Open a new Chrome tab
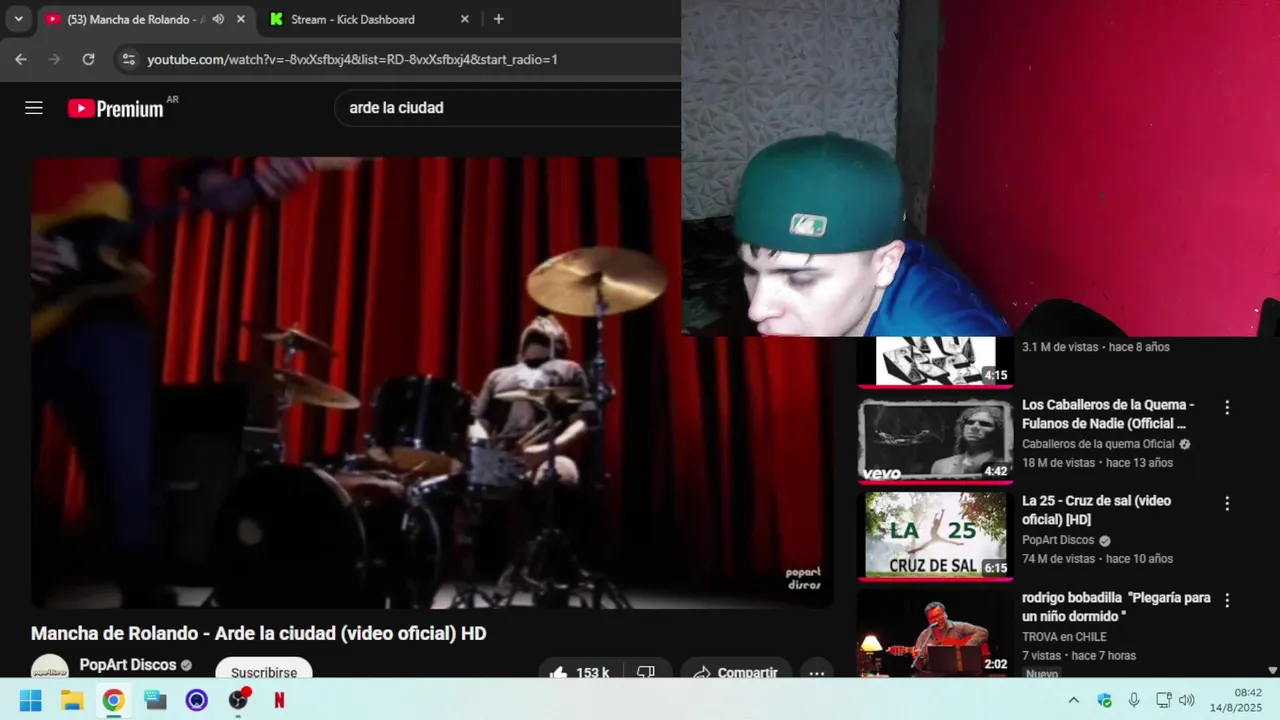 pyautogui.click(x=498, y=19)
